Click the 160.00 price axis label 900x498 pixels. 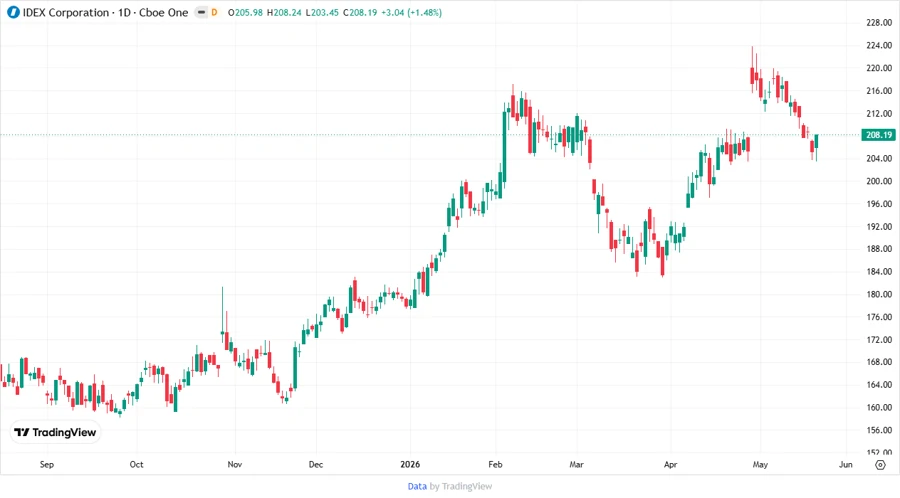[x=879, y=407]
